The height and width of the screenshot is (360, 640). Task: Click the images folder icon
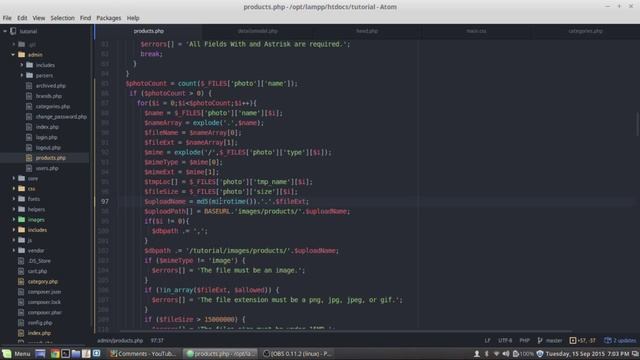pyautogui.click(x=22, y=220)
